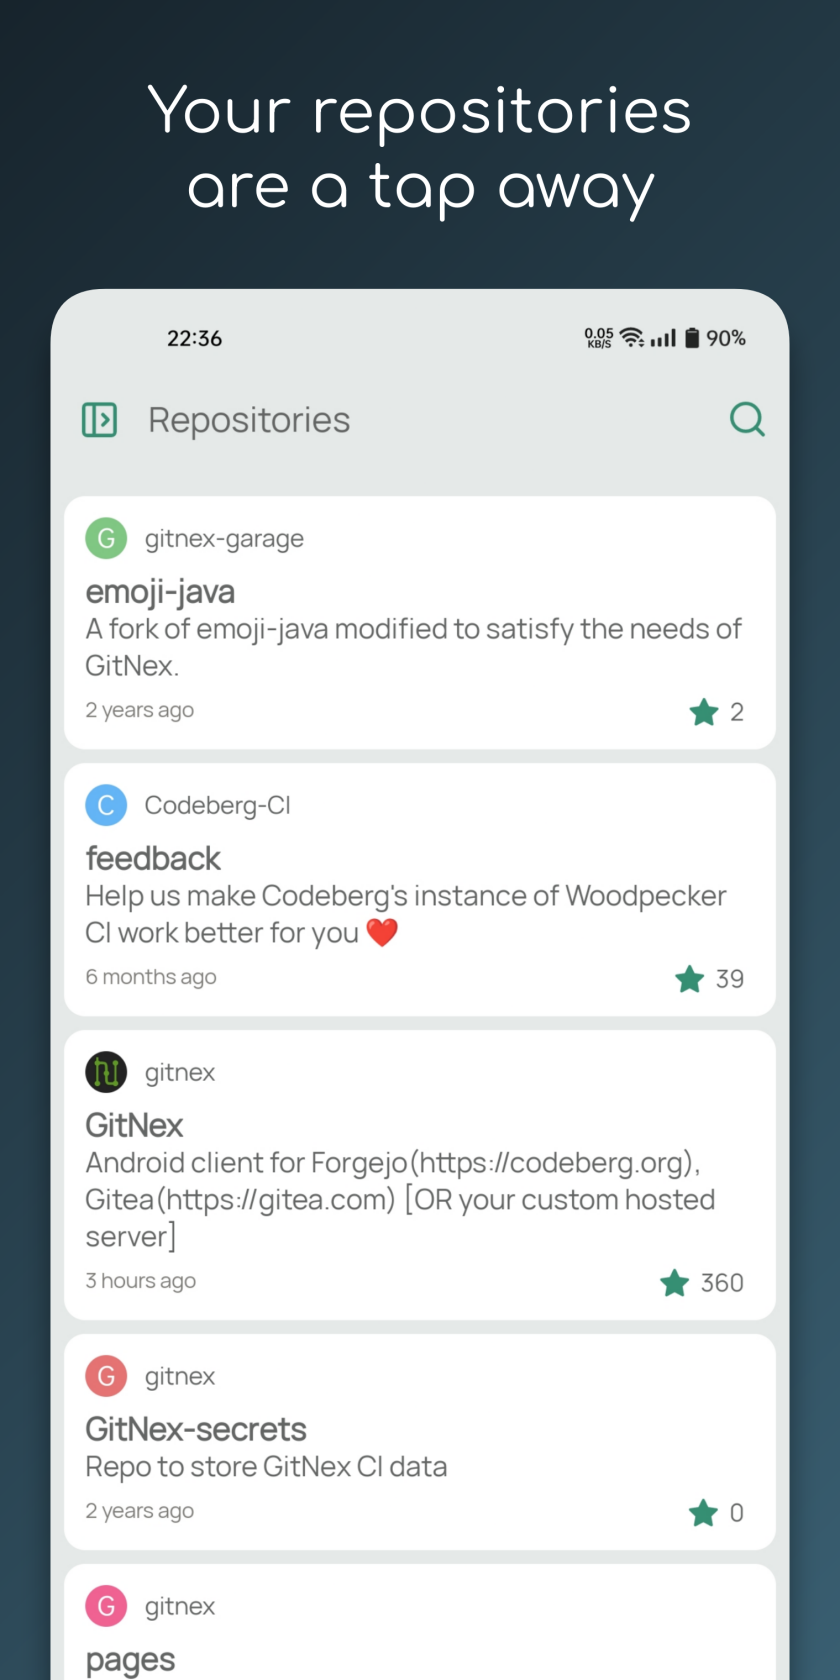Tap the Codeberg-CI blue avatar icon
Viewport: 840px width, 1680px height.
coord(106,805)
